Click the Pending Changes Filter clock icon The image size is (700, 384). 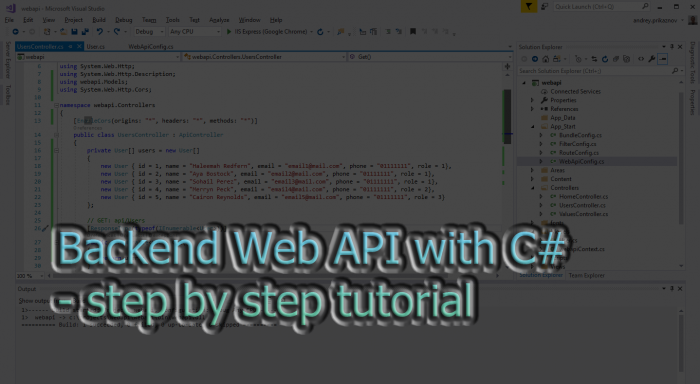point(579,59)
